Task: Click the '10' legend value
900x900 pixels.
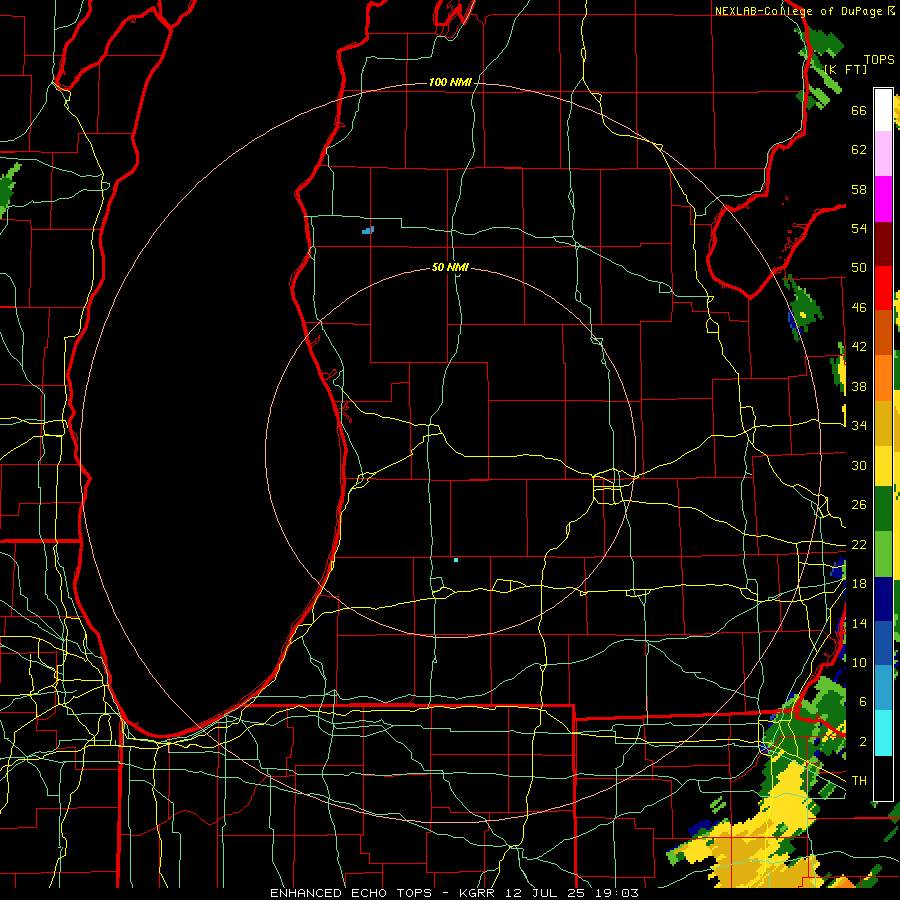Action: (x=859, y=662)
